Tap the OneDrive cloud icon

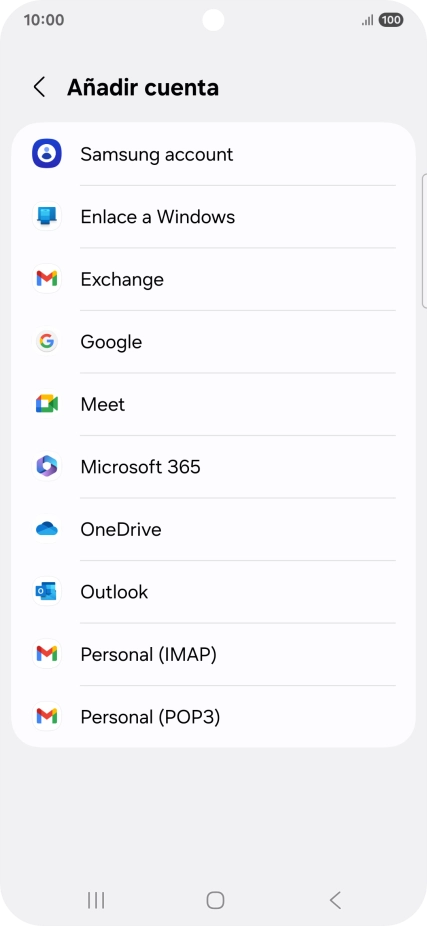coord(47,529)
